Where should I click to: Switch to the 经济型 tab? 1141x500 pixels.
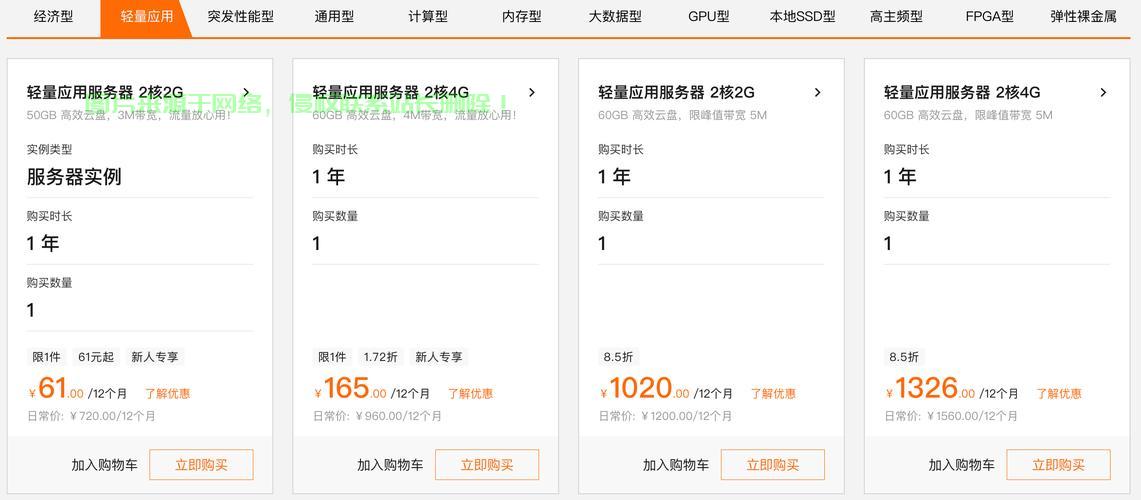click(53, 17)
